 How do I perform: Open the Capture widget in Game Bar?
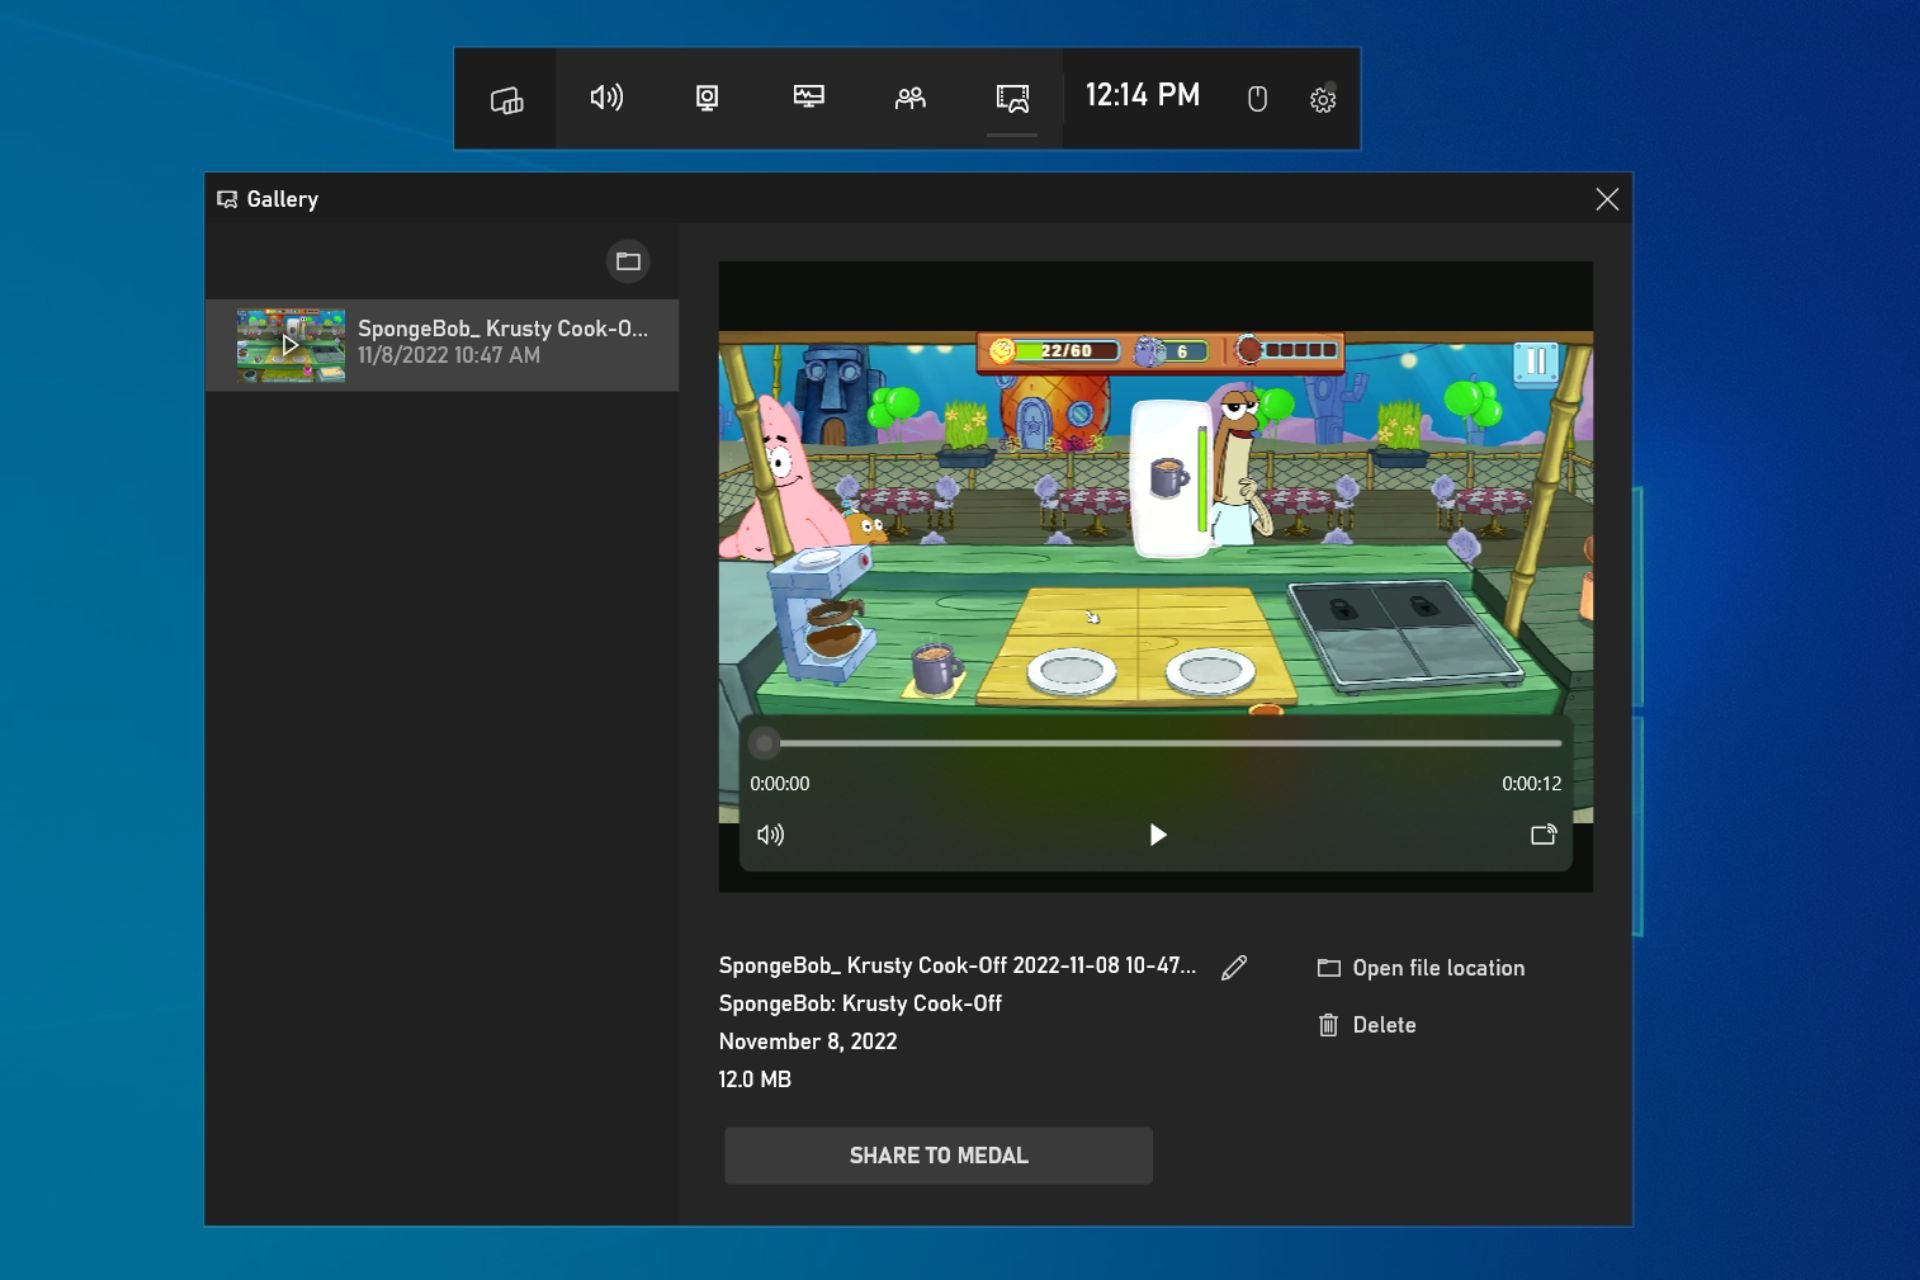707,98
